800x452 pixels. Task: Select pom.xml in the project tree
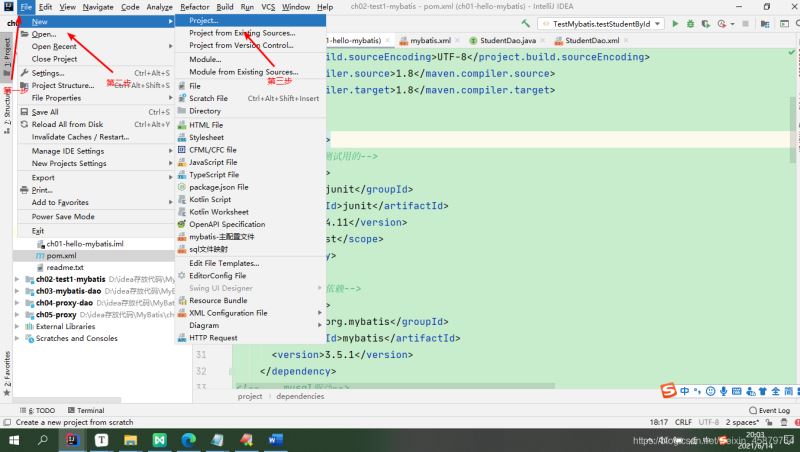click(x=61, y=255)
